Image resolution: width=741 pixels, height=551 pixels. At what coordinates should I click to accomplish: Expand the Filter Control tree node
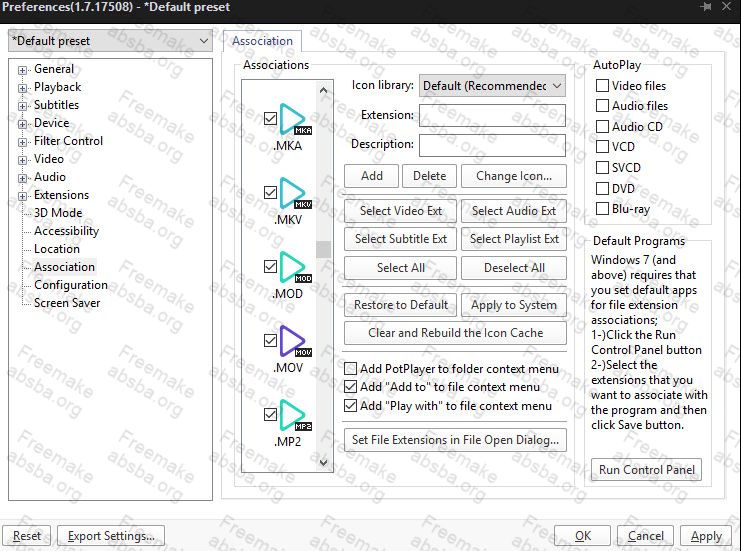(x=22, y=142)
